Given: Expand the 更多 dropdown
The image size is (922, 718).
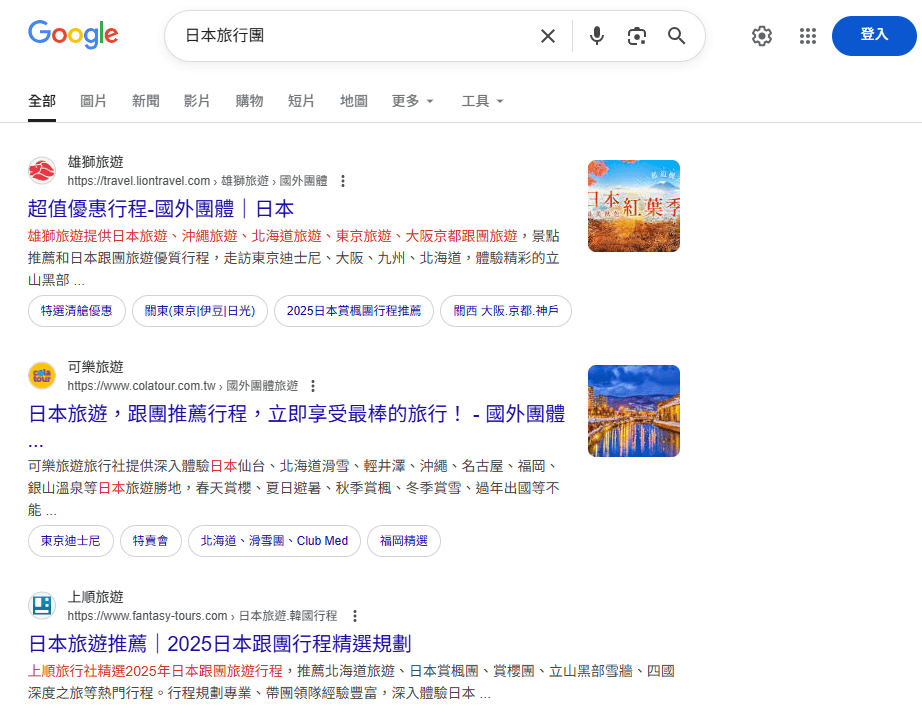Looking at the screenshot, I should [413, 101].
